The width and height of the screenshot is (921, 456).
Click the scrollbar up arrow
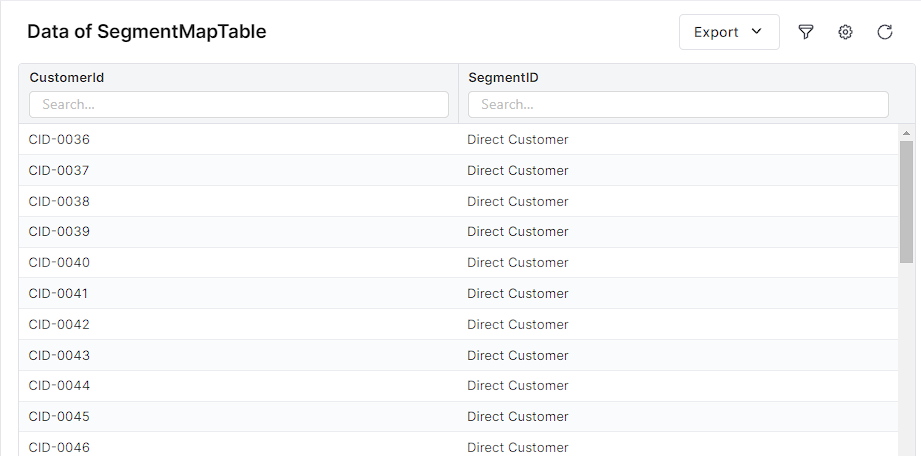pos(907,133)
